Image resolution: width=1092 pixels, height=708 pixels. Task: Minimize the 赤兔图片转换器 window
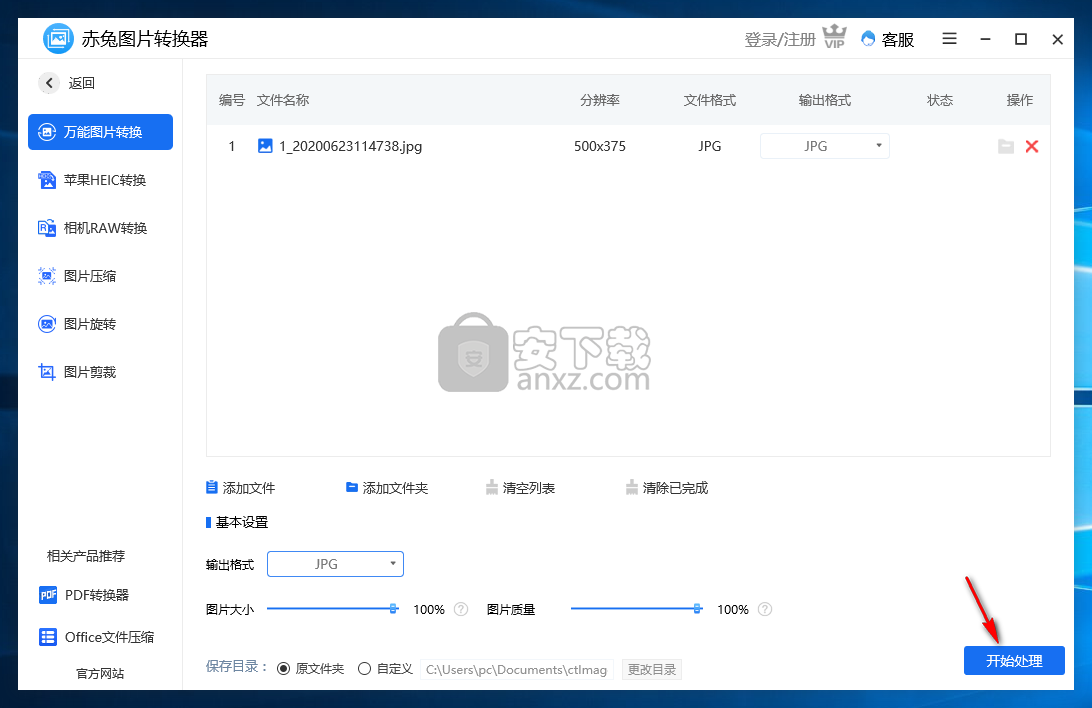985,40
